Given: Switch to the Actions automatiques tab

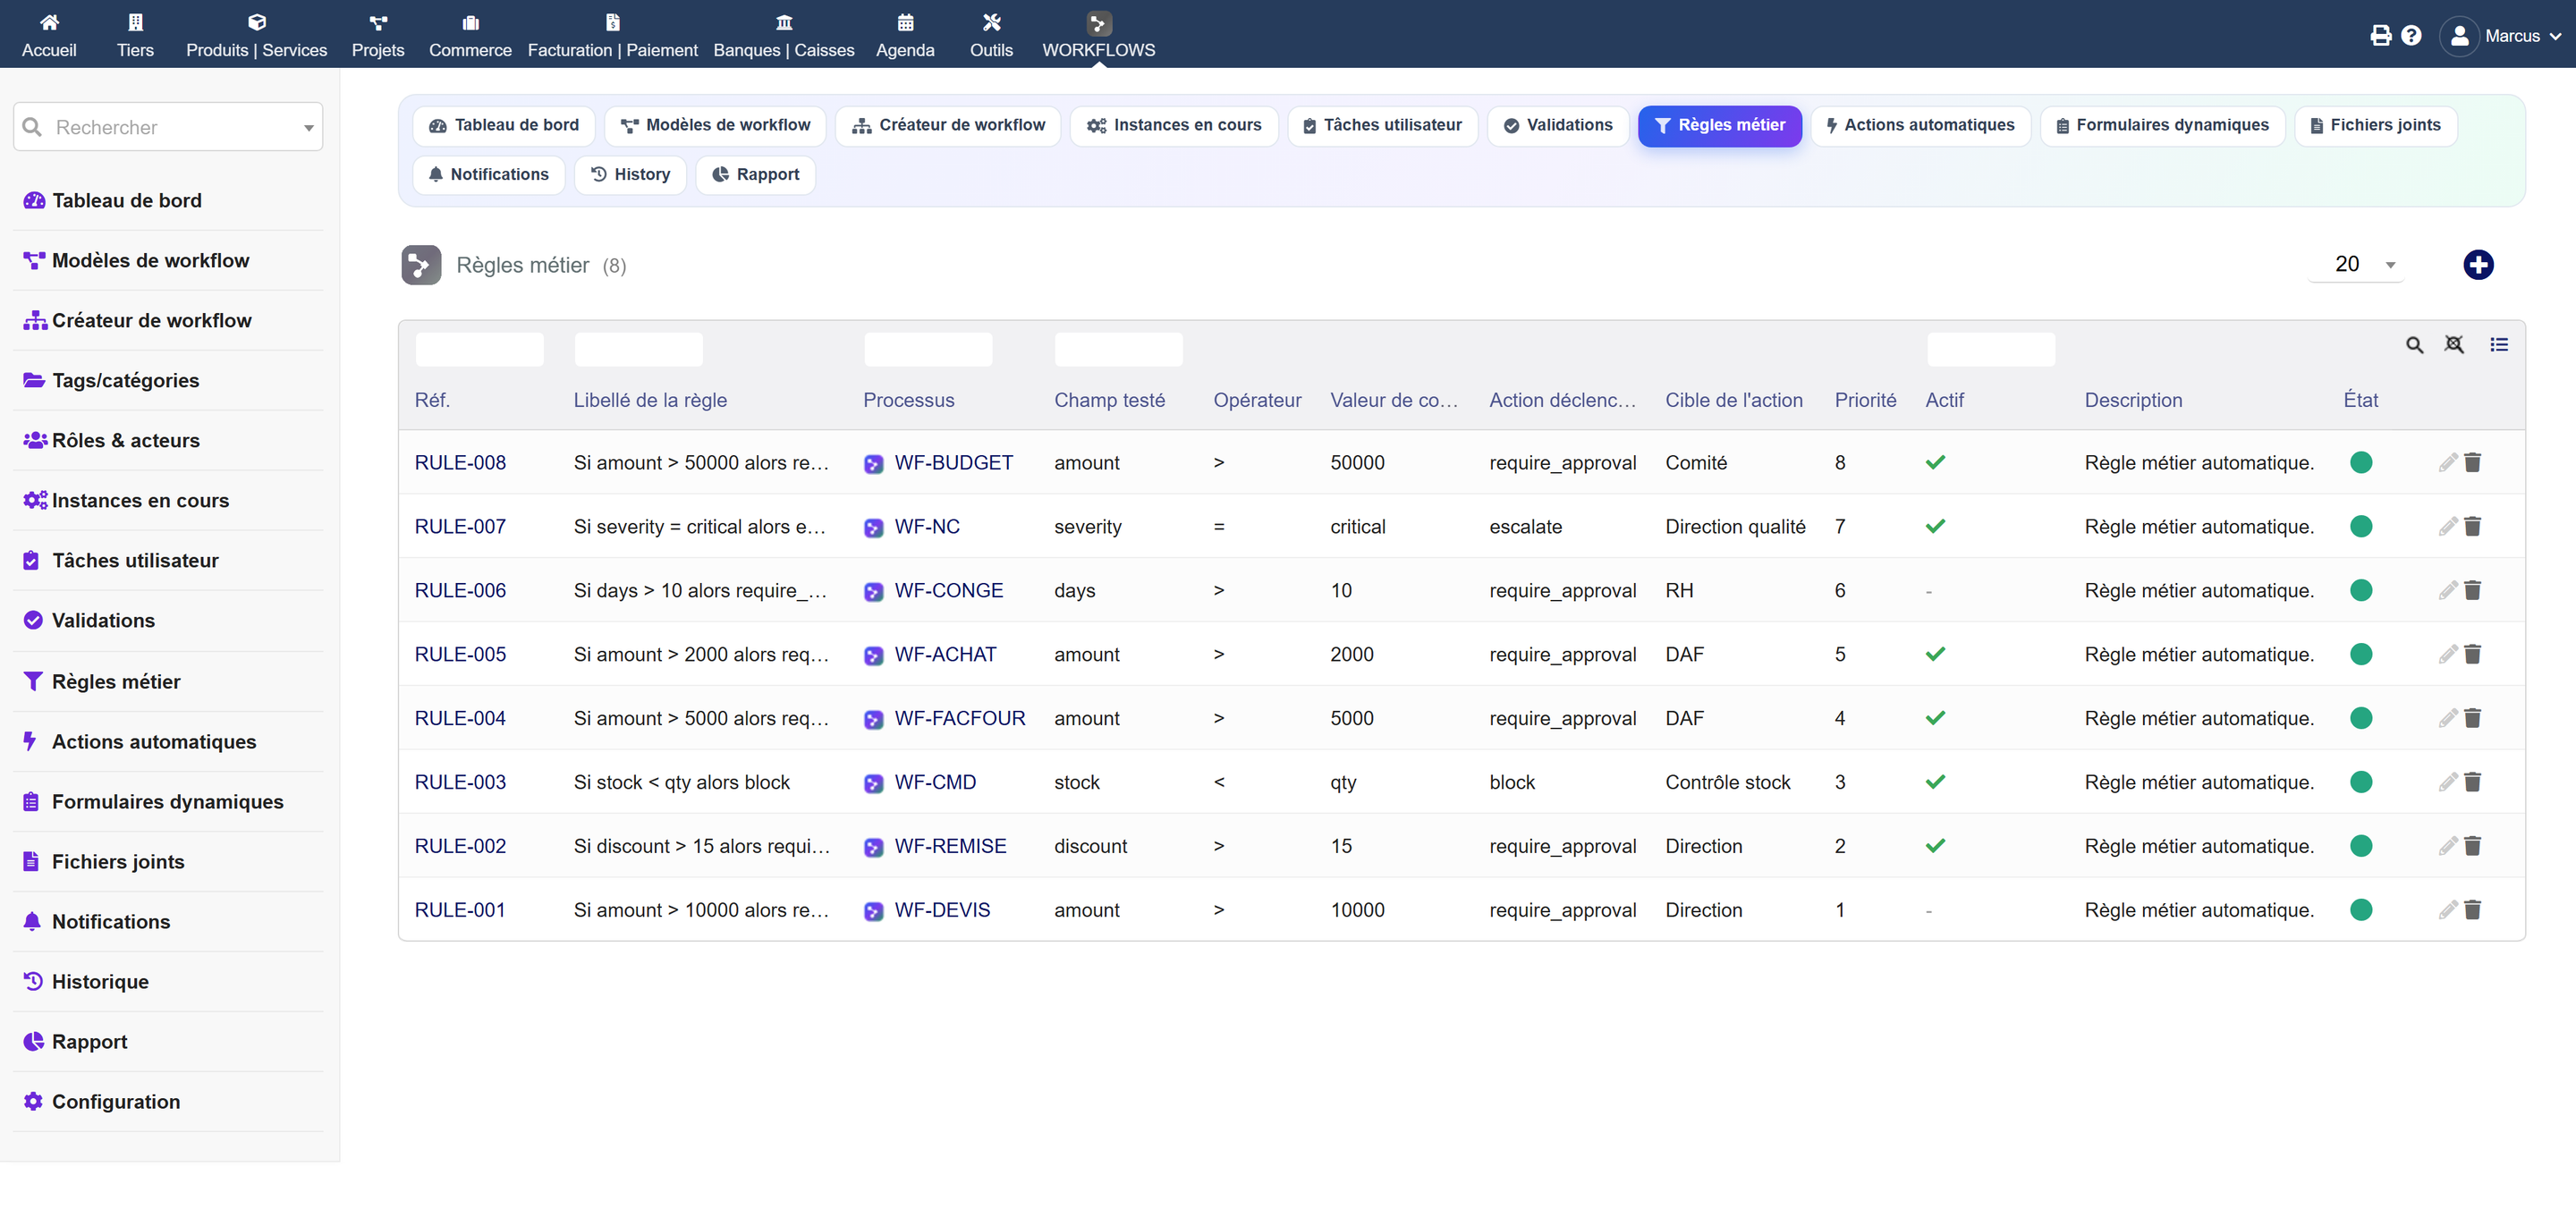Looking at the screenshot, I should click(x=1919, y=125).
